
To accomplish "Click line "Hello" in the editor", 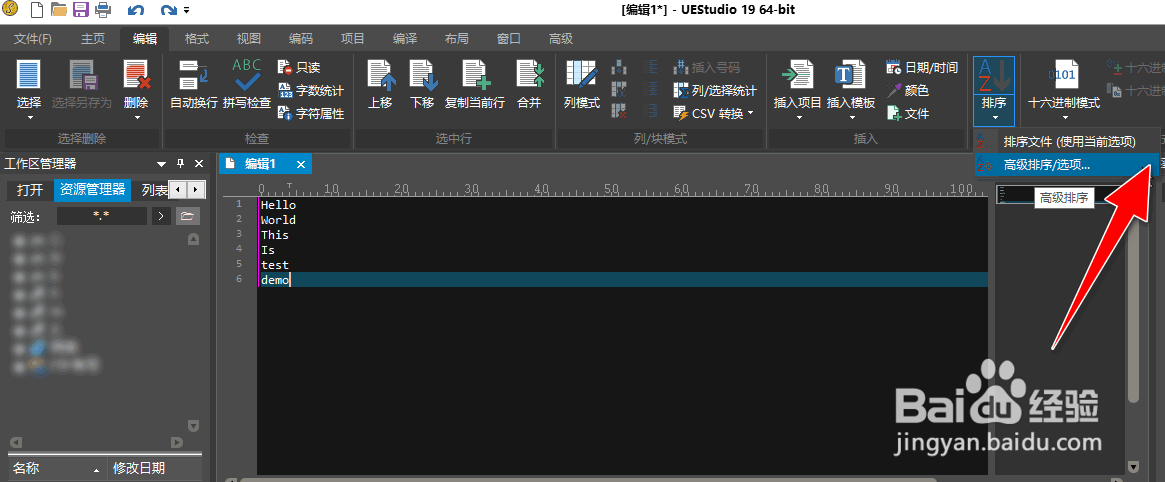I will pyautogui.click(x=278, y=205).
